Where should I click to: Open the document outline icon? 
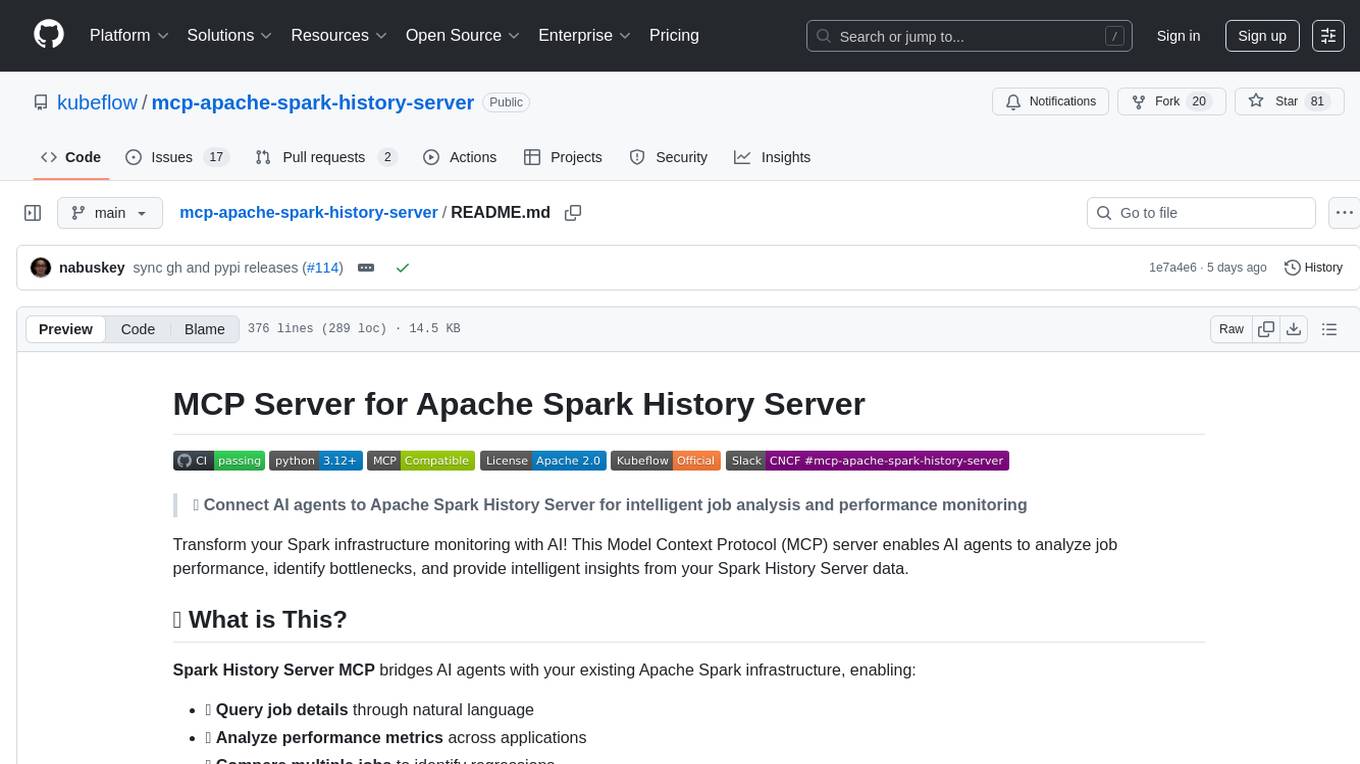coord(1329,329)
